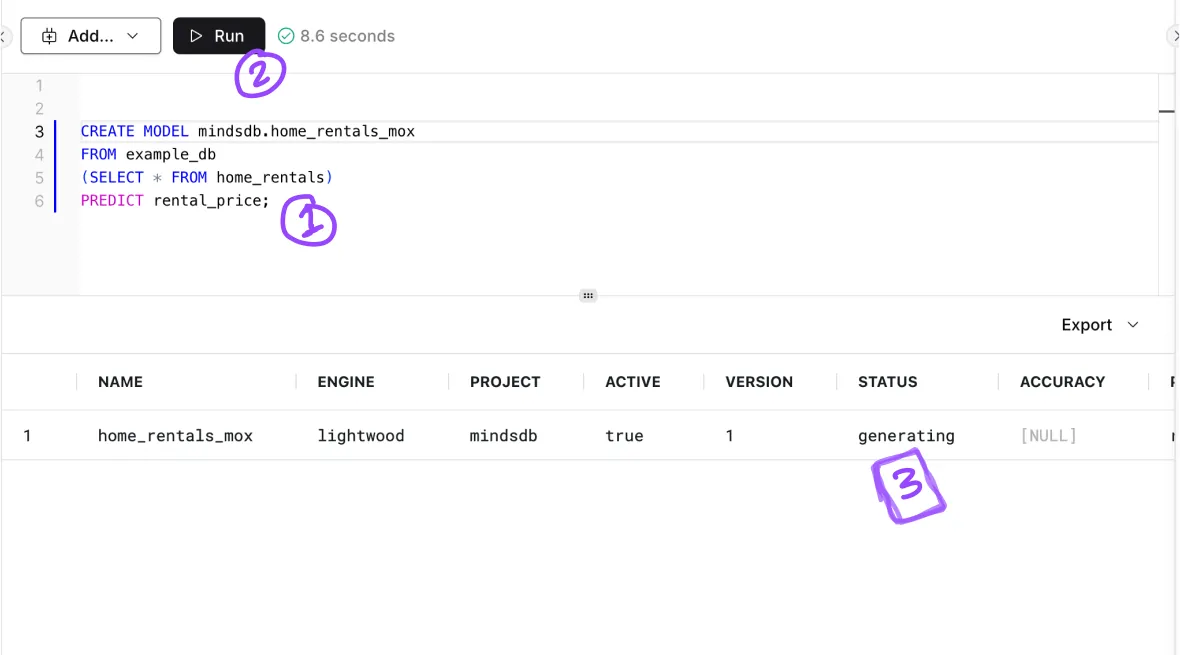Click the ACTIVE column header
Image resolution: width=1180 pixels, height=655 pixels.
pos(633,382)
